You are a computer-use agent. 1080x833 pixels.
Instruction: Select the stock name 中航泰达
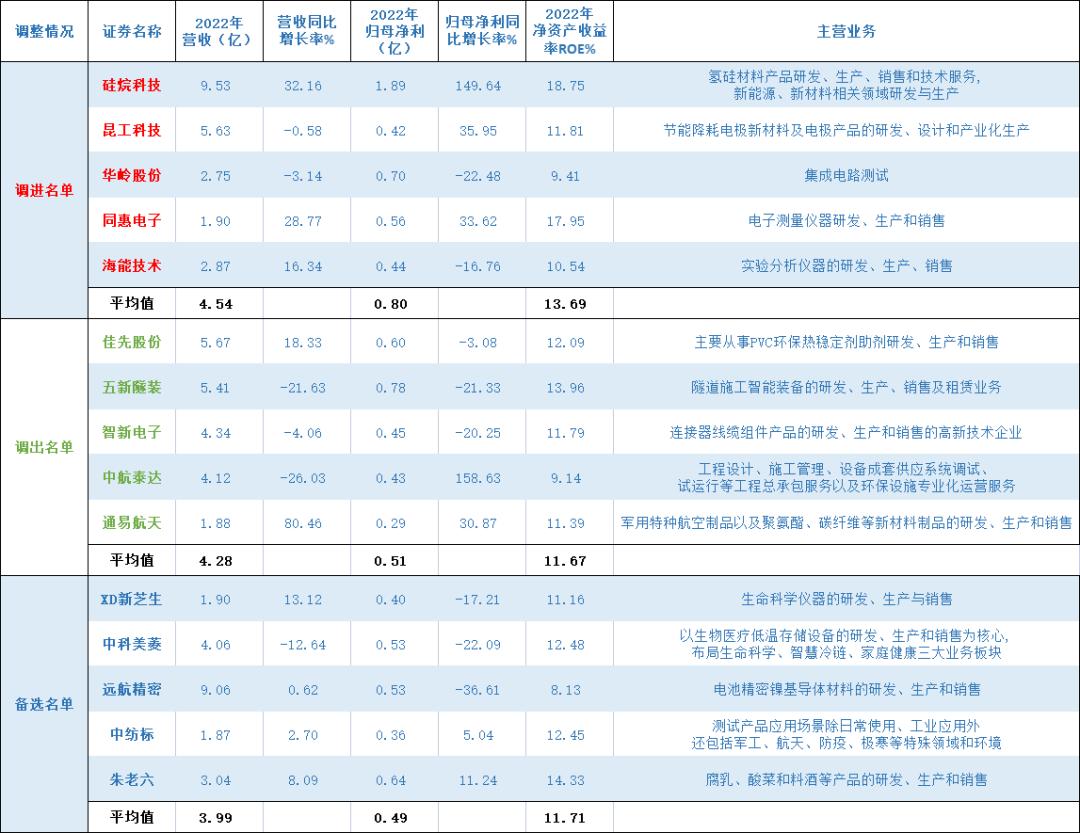pos(132,477)
